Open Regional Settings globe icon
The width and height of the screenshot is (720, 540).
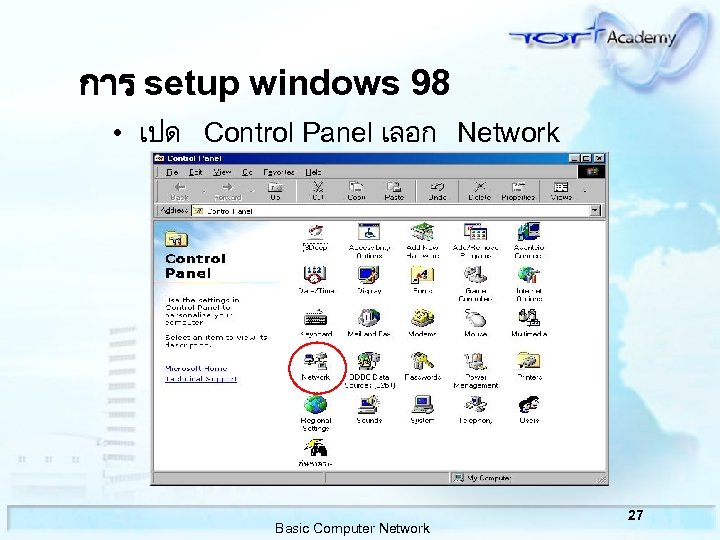click(x=316, y=413)
